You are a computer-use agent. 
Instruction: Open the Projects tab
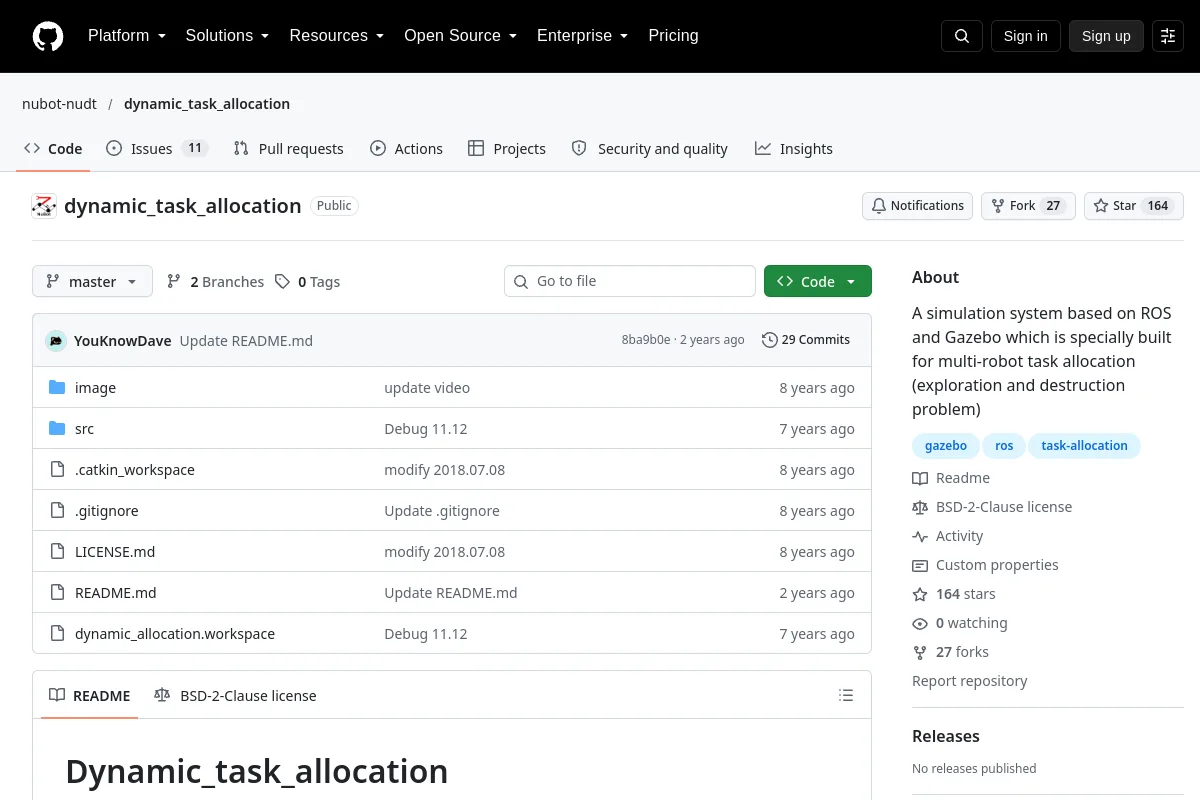tap(507, 148)
